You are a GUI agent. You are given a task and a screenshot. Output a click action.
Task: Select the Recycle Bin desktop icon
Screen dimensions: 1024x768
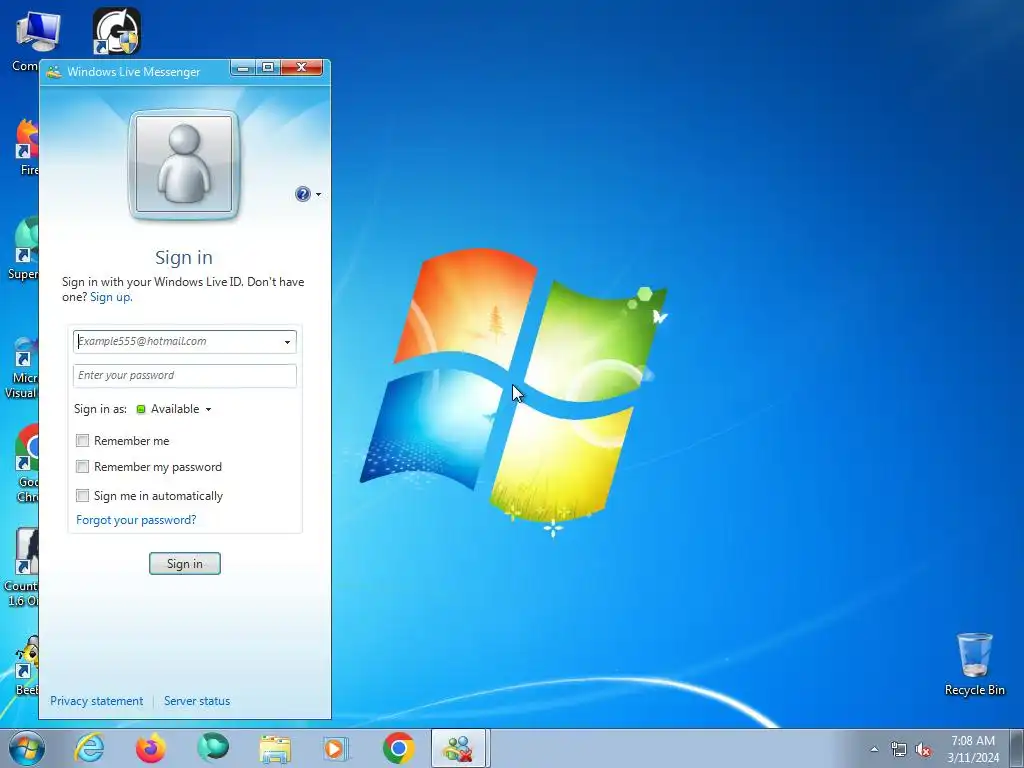974,664
